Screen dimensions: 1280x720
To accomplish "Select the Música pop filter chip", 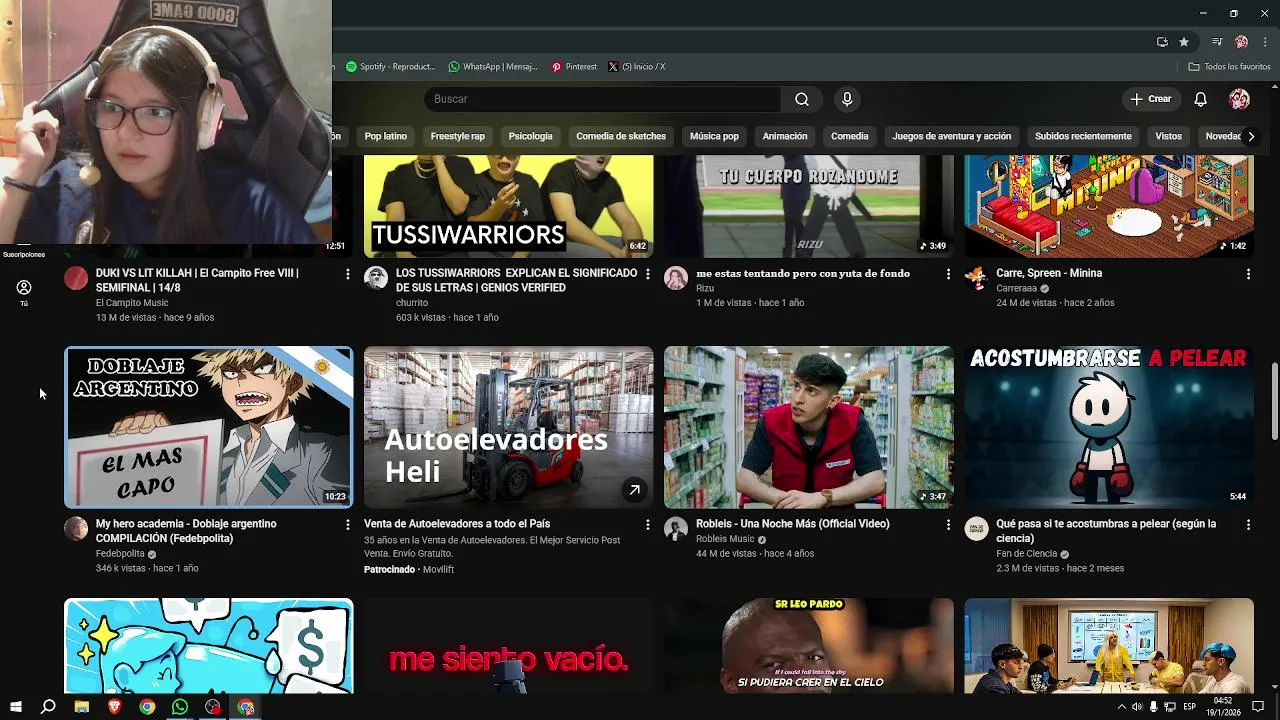I will [714, 136].
